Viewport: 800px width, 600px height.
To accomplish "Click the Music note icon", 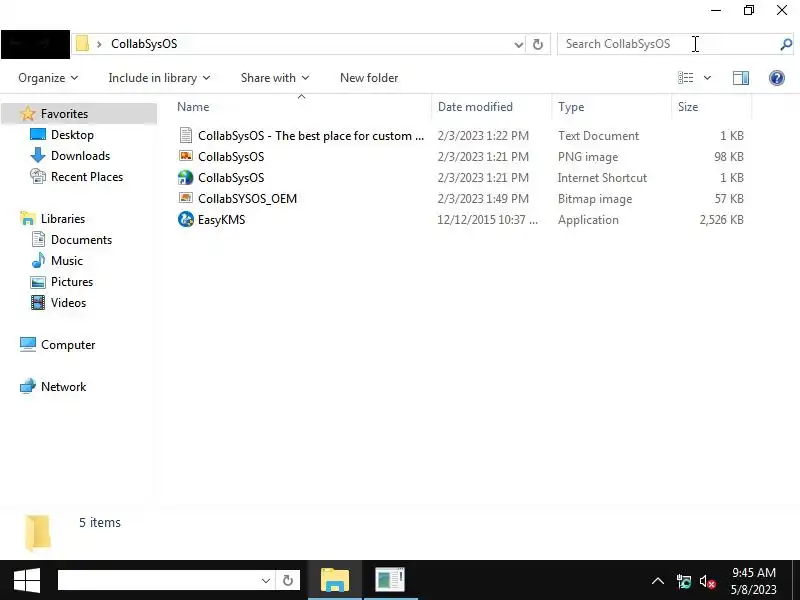I will 38,260.
